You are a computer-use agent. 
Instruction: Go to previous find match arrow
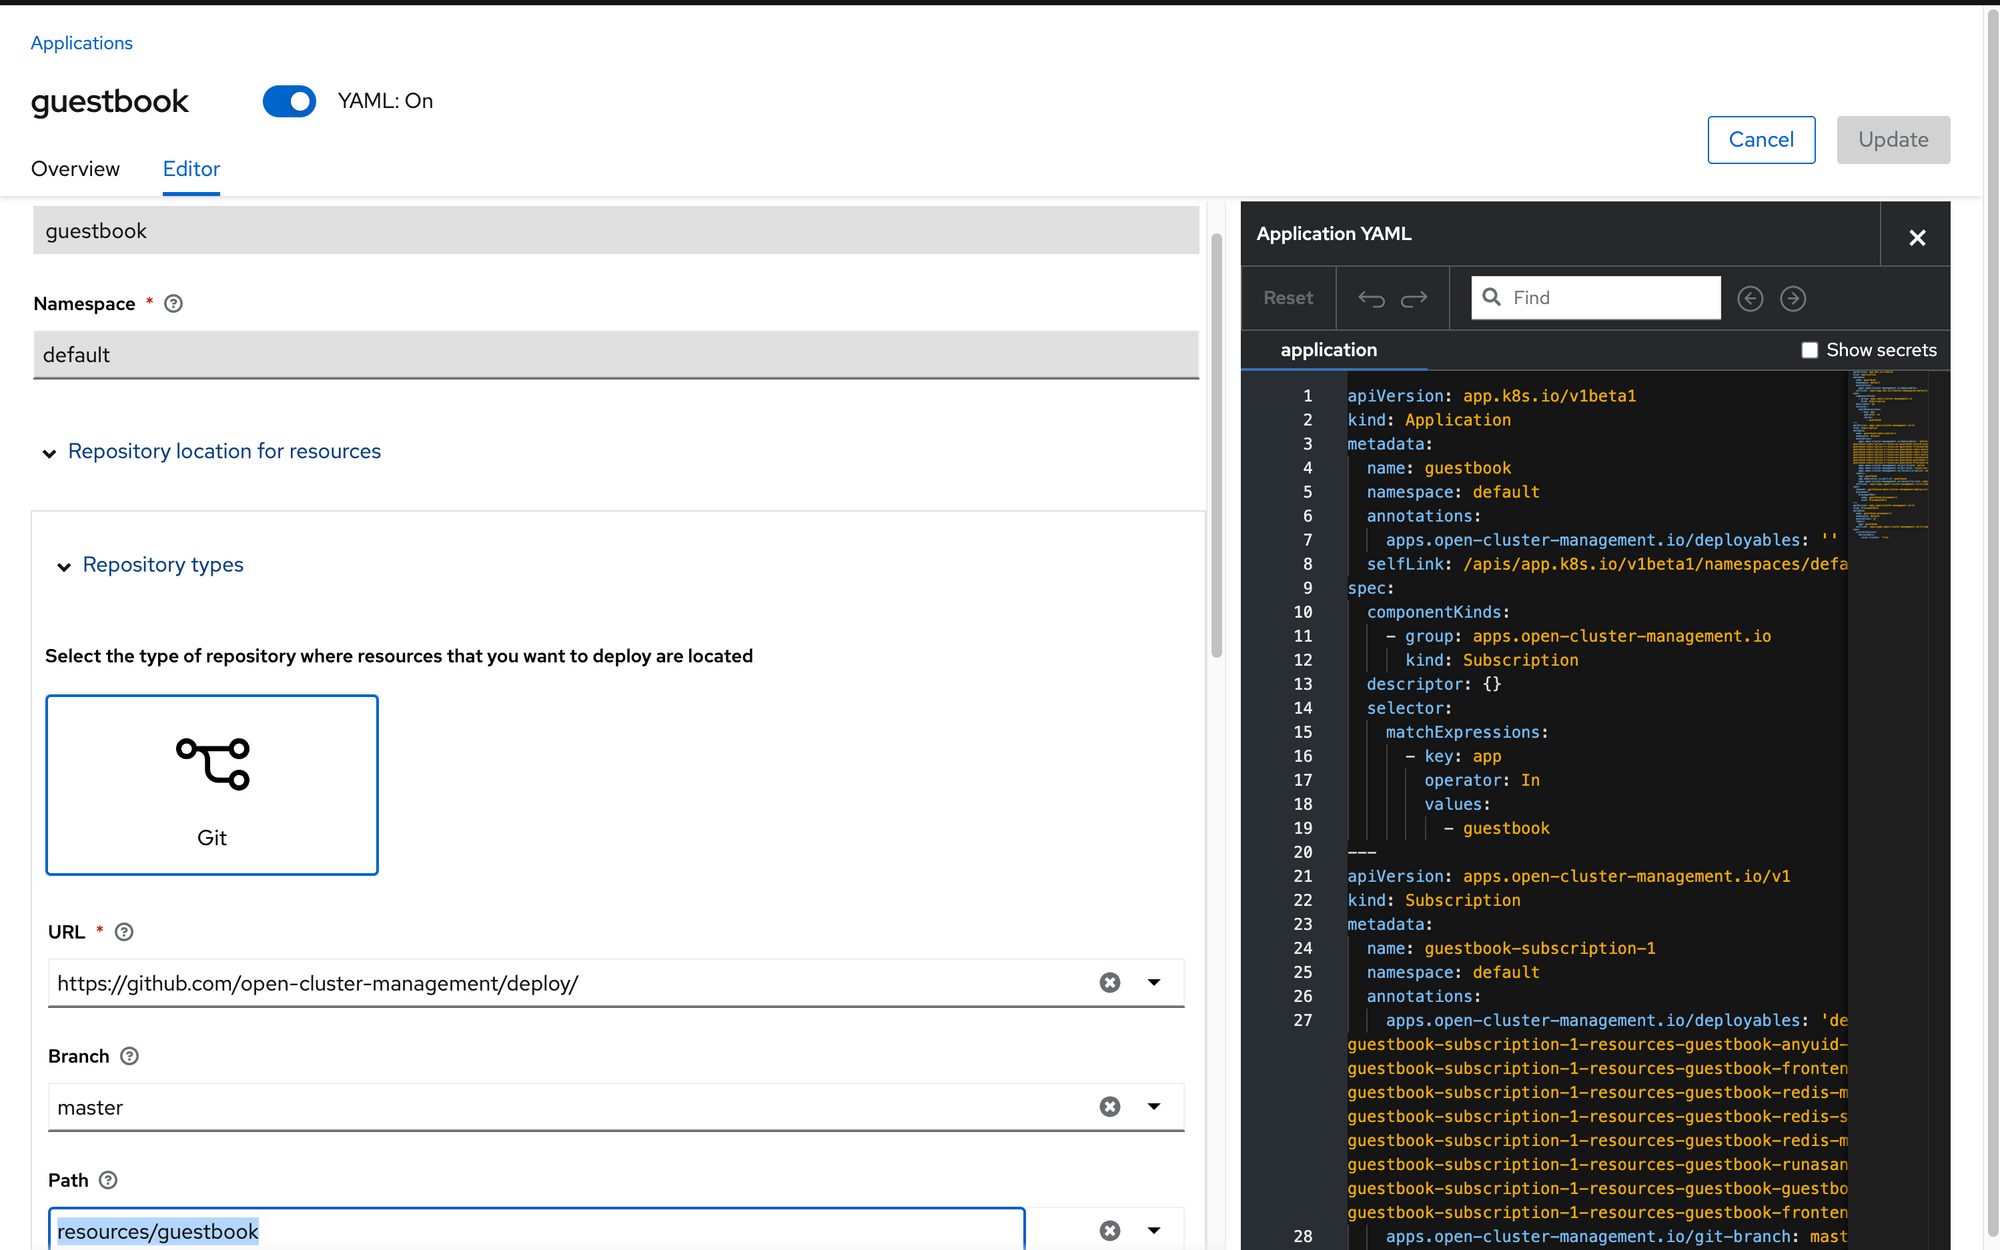(x=1750, y=298)
